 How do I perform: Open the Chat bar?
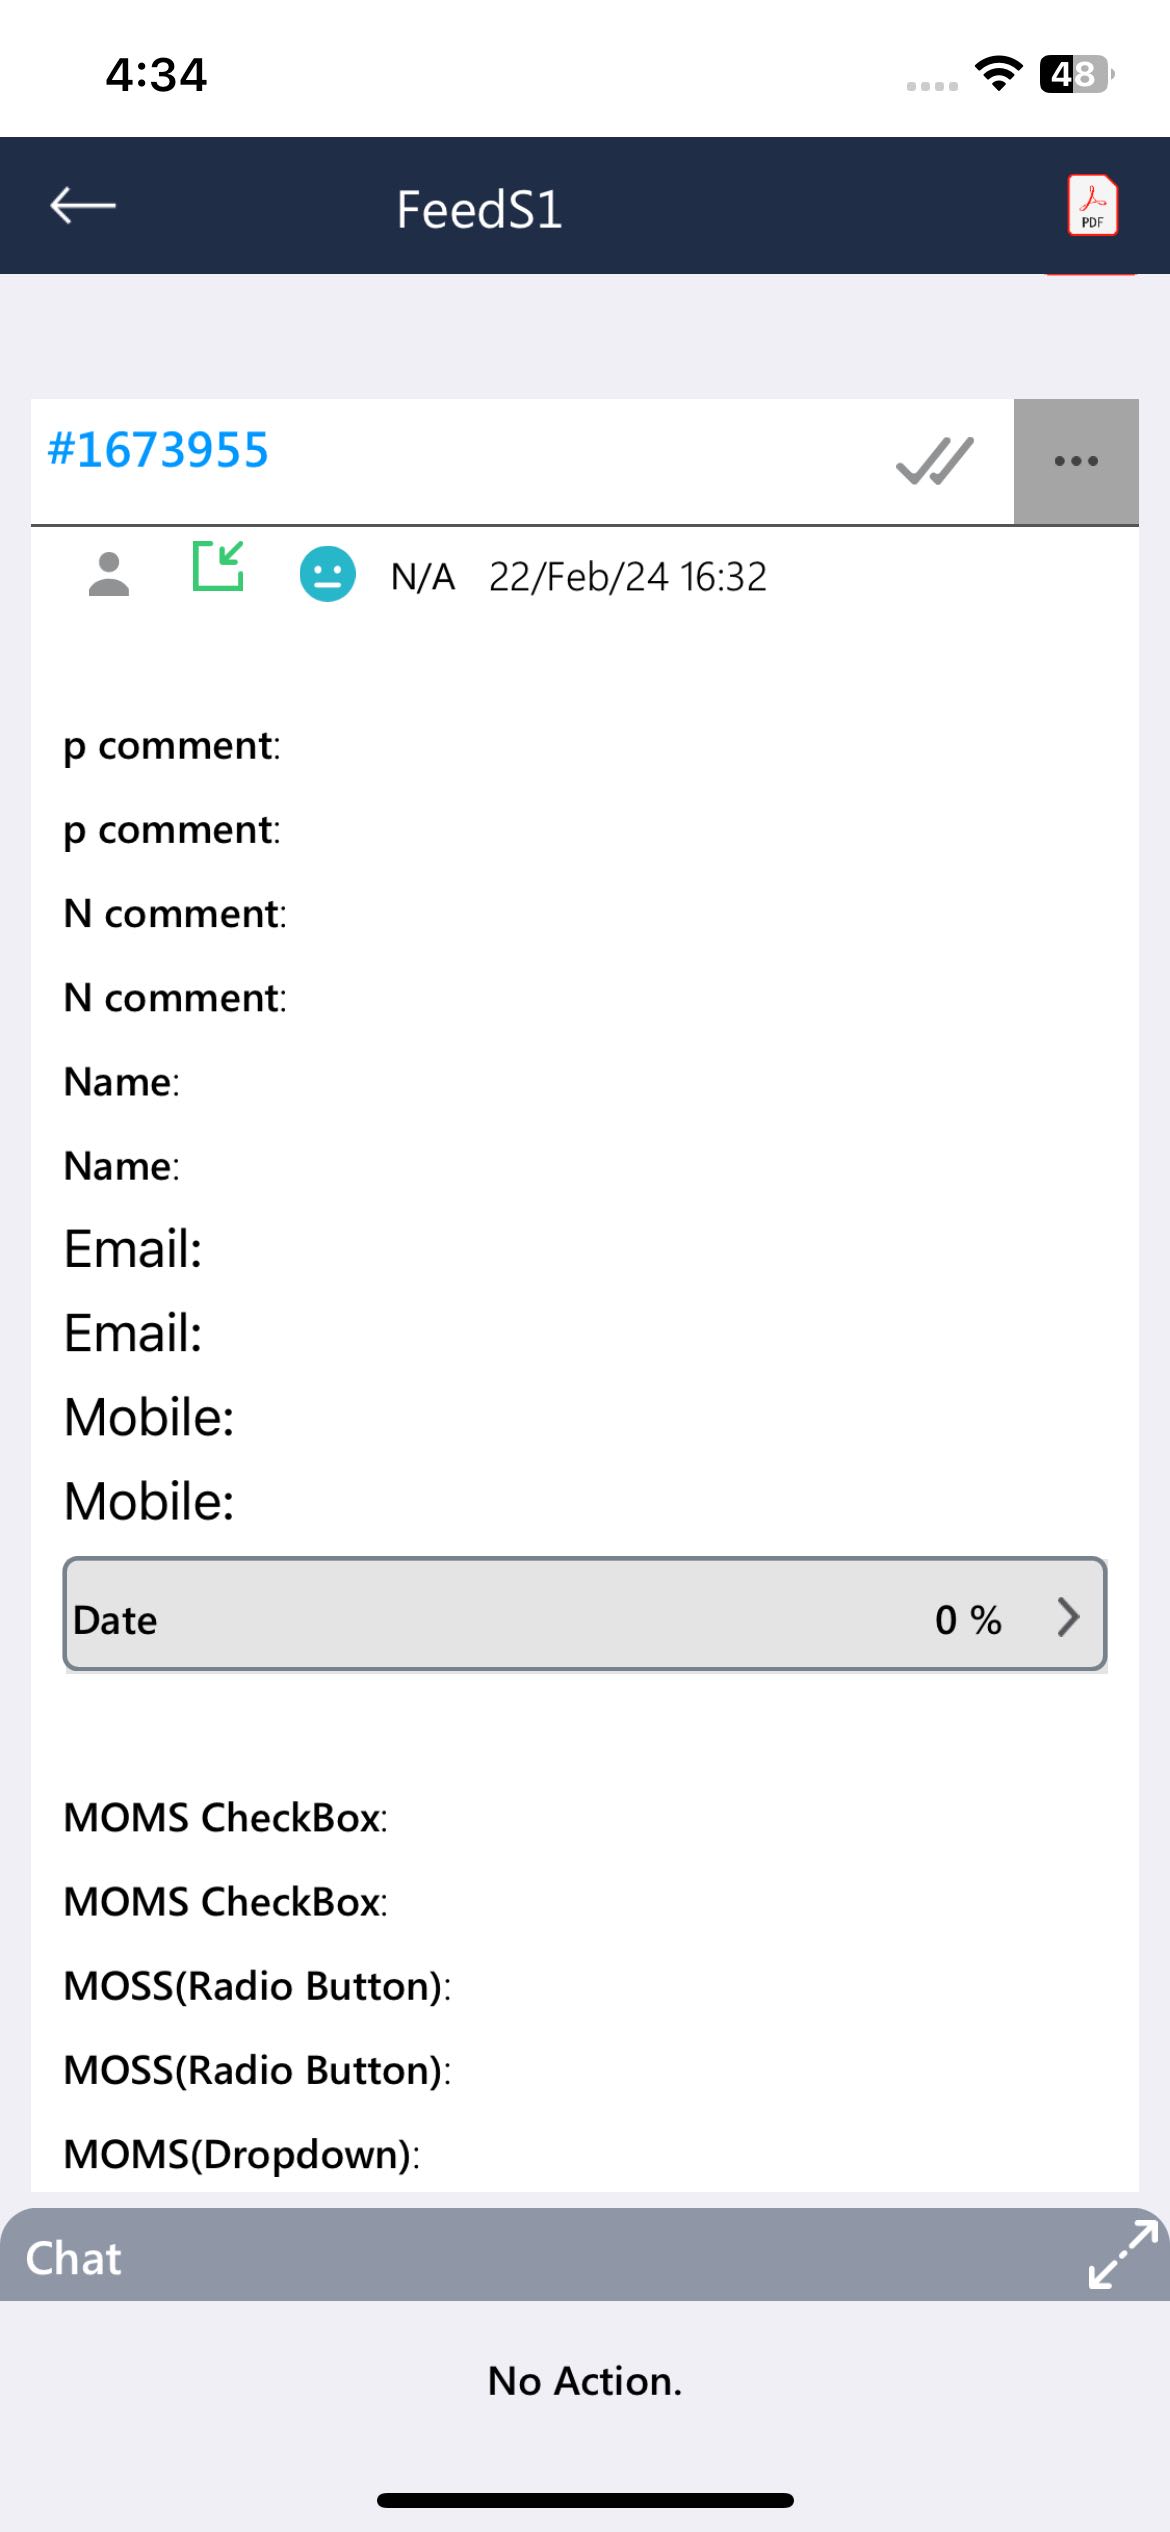[x=74, y=2258]
